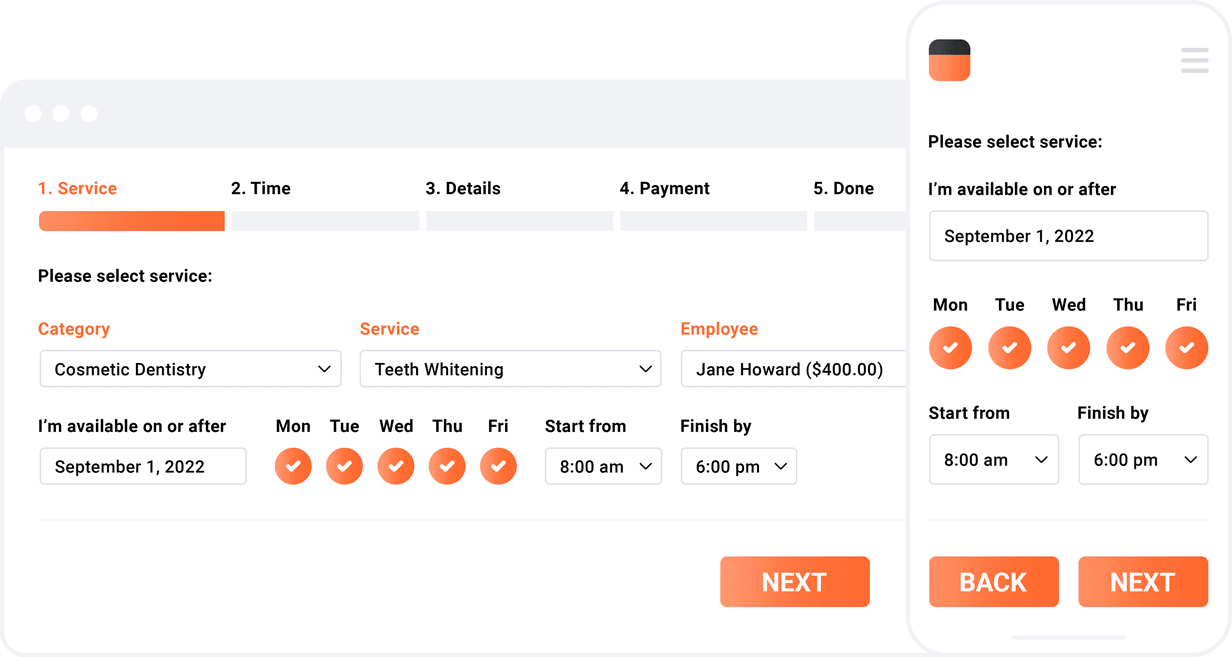
Task: Click the desktop date field September 1, 2022
Action: (x=143, y=467)
